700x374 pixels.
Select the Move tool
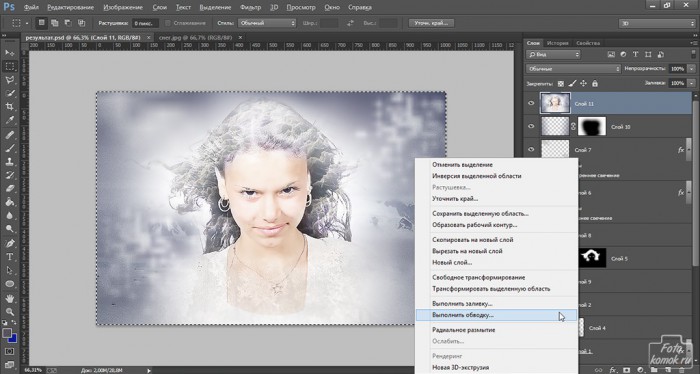point(9,53)
